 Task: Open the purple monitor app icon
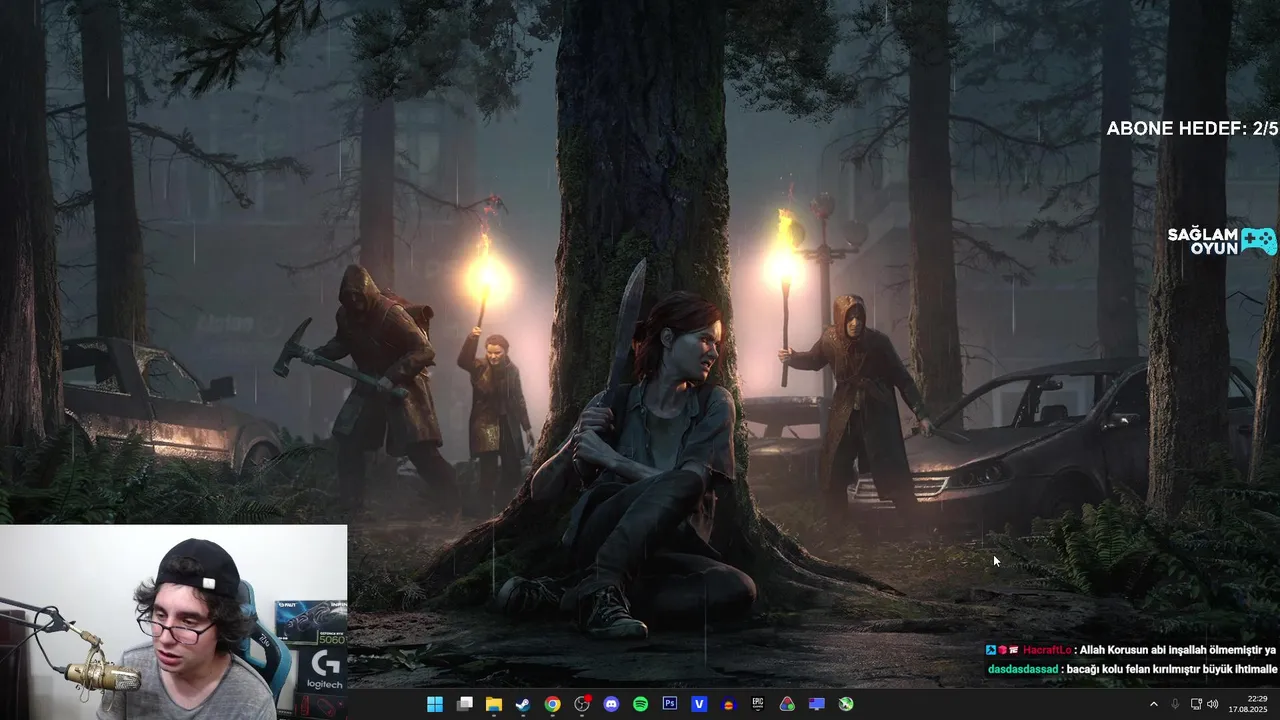(x=817, y=704)
